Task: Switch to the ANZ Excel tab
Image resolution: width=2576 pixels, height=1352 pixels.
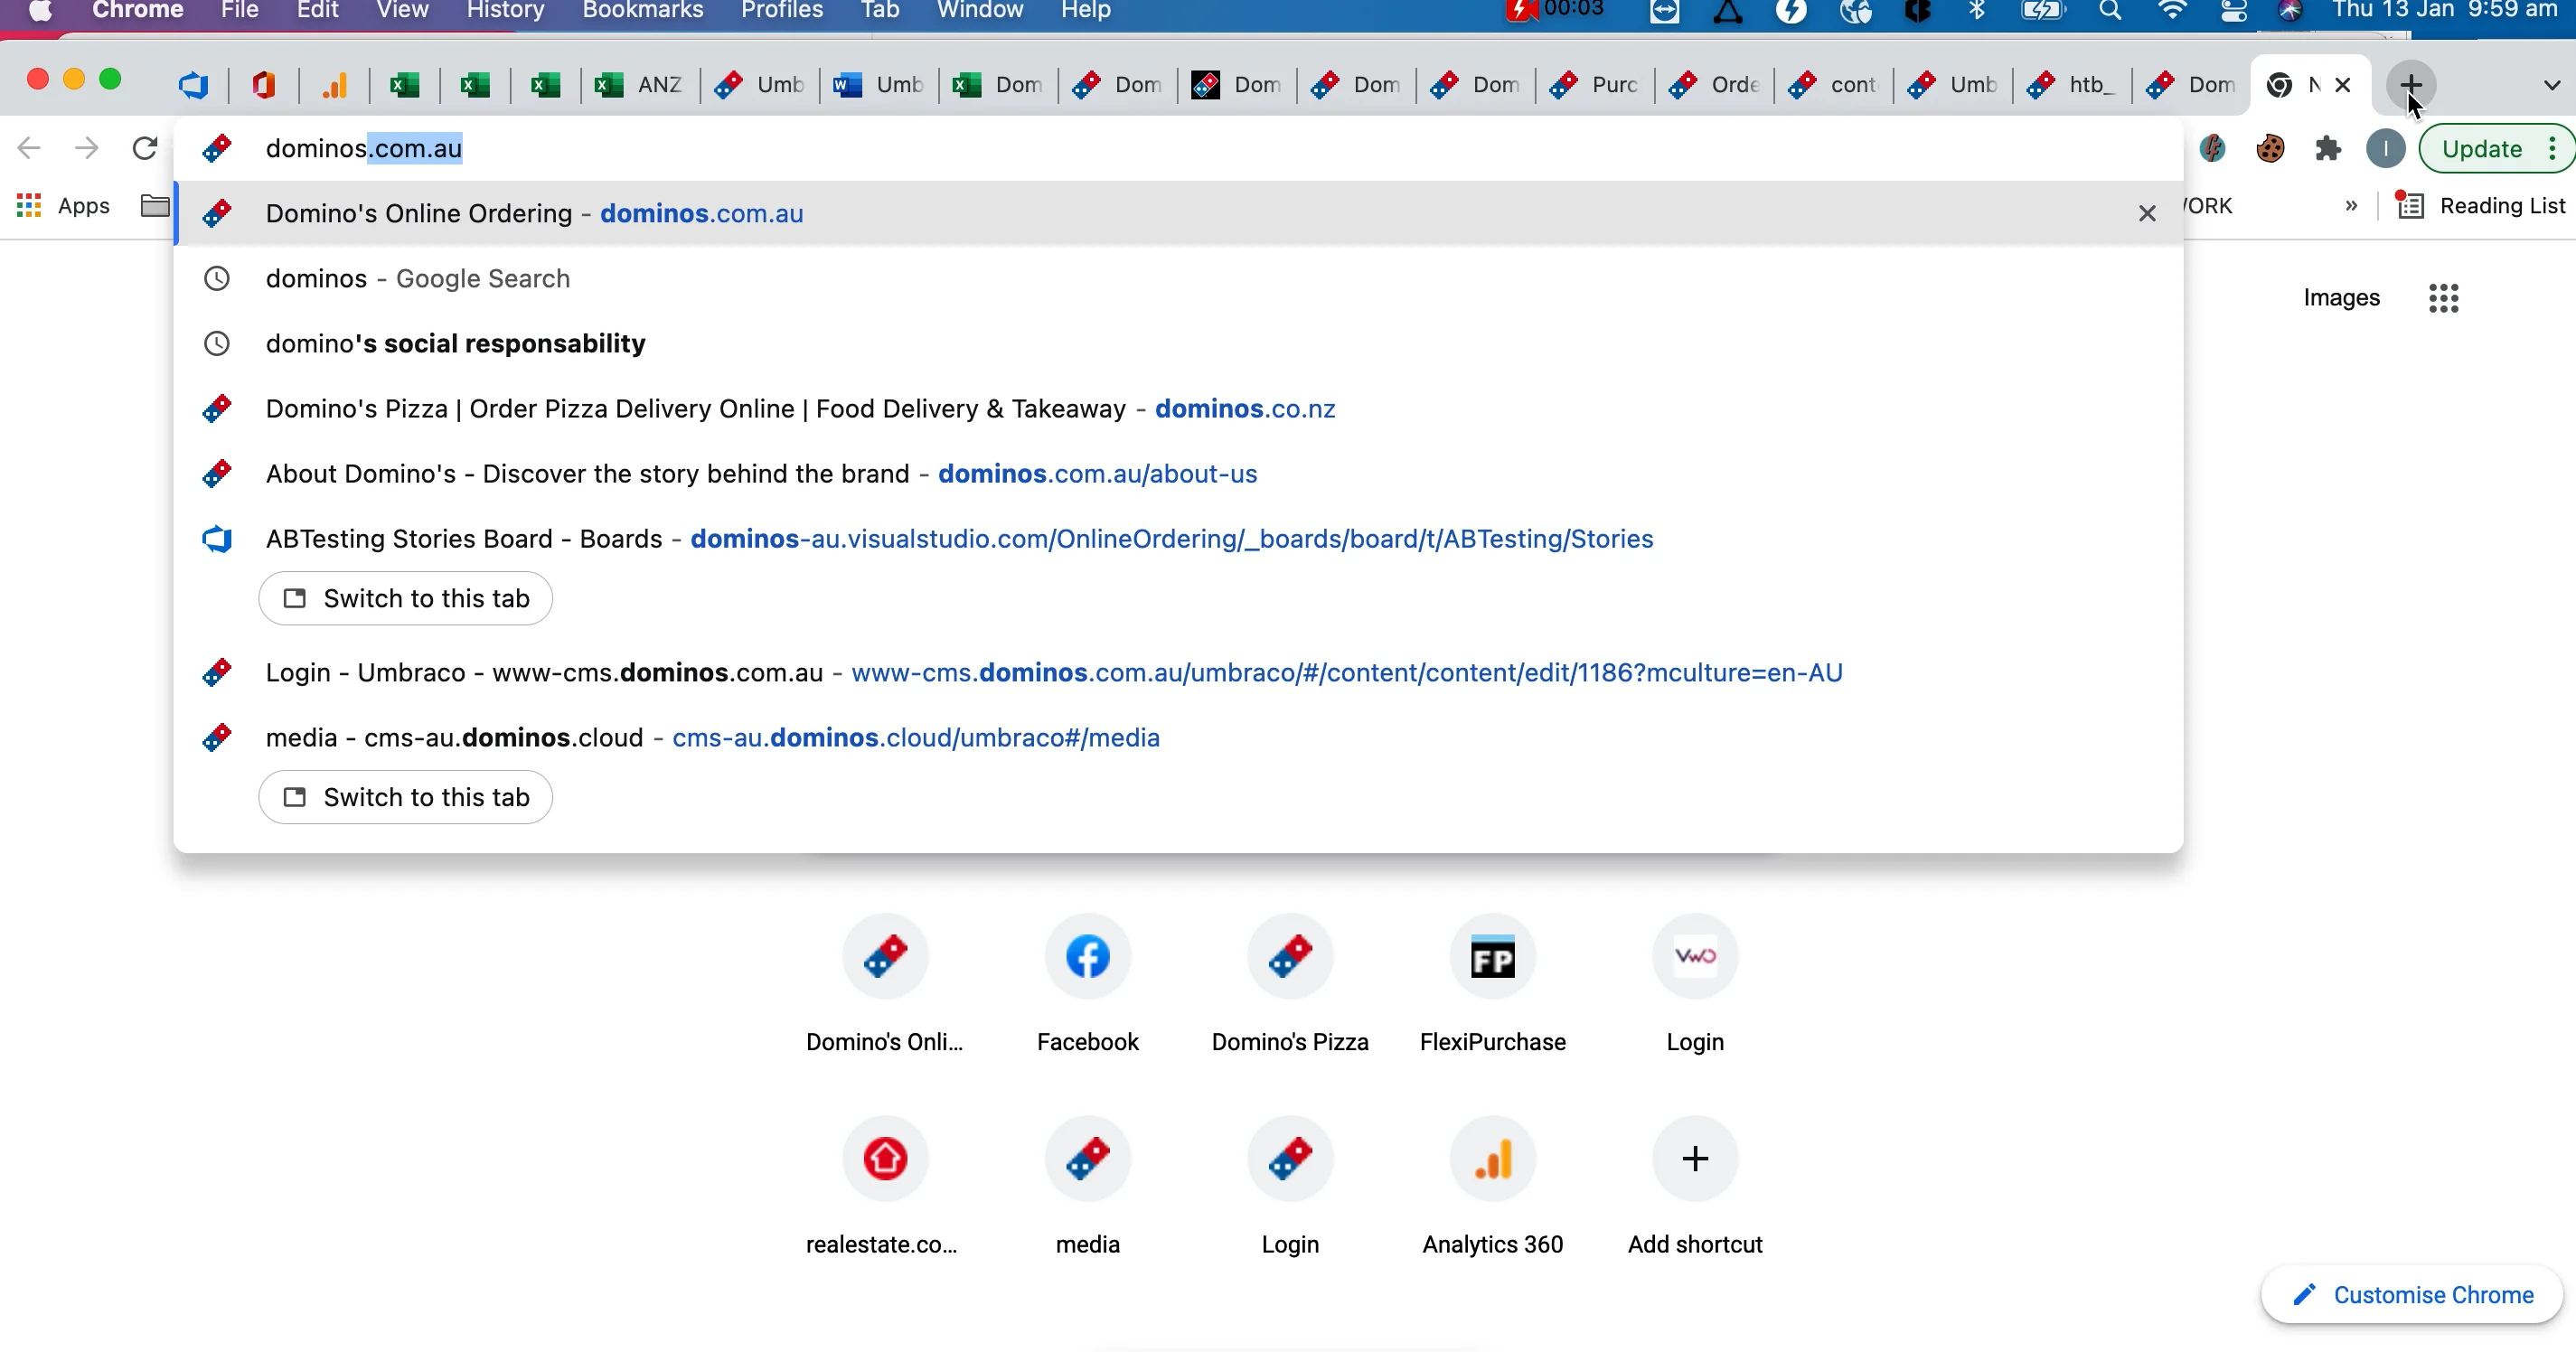Action: tap(639, 85)
